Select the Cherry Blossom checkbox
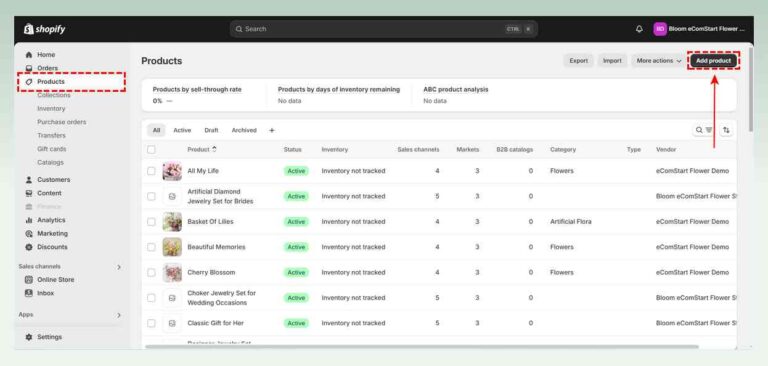This screenshot has width=768, height=366. [151, 272]
